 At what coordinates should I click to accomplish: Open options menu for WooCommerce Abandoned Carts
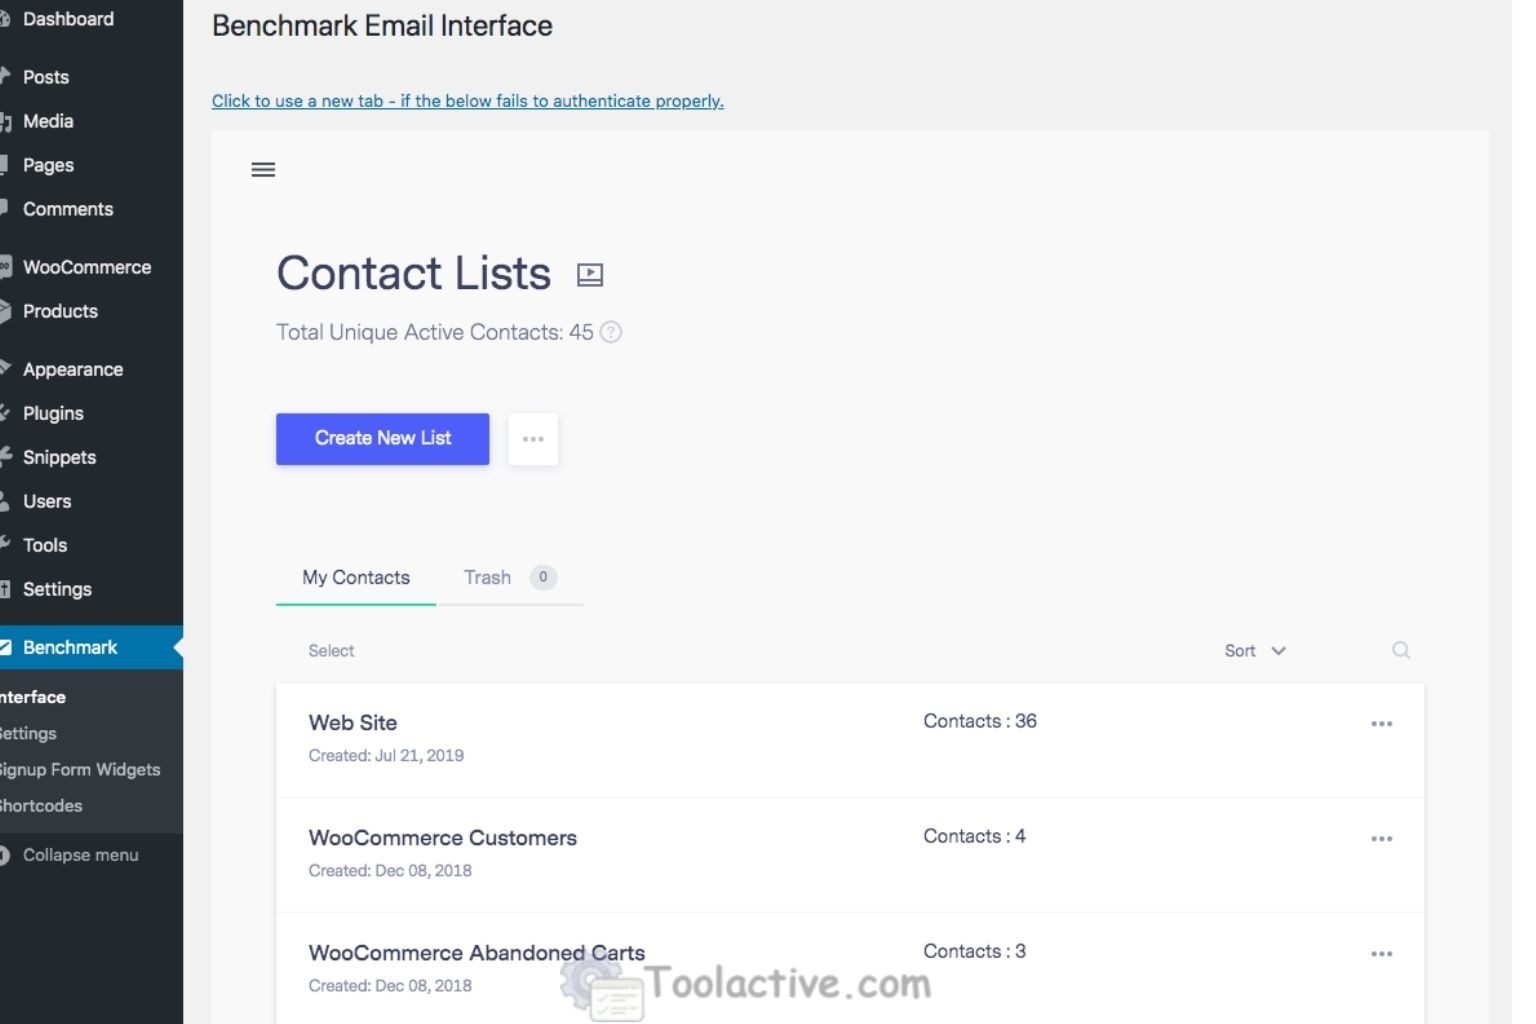[x=1383, y=953]
